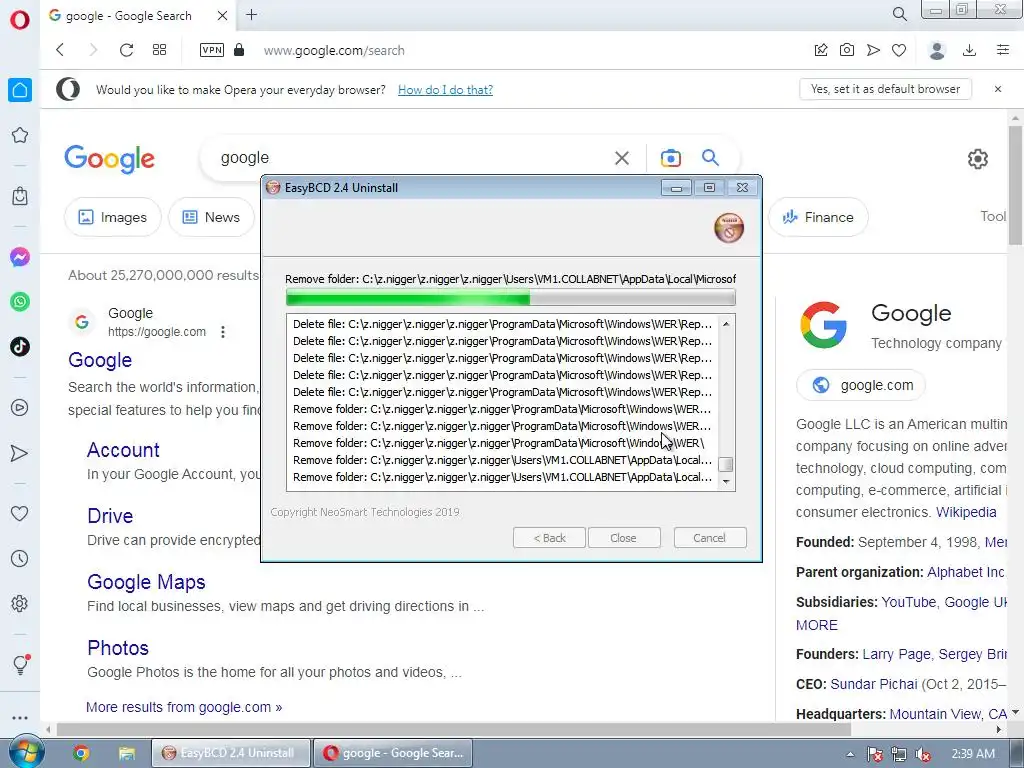Open the Account sitelink result
Screen dimensions: 1024x768
(123, 450)
